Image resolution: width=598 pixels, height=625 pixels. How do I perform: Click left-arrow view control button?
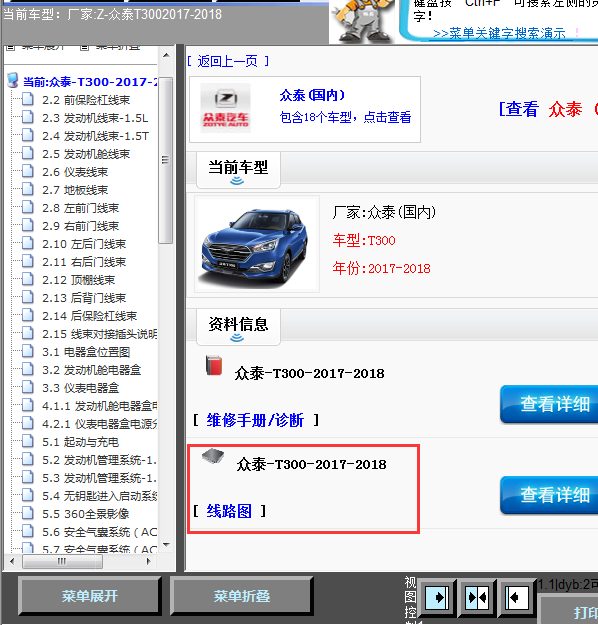click(517, 597)
